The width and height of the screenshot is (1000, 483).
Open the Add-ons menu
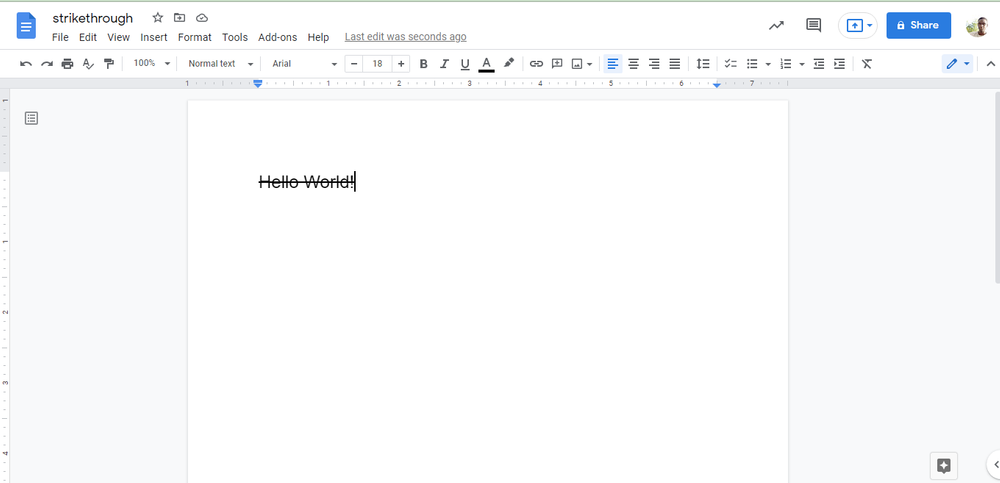pyautogui.click(x=277, y=37)
